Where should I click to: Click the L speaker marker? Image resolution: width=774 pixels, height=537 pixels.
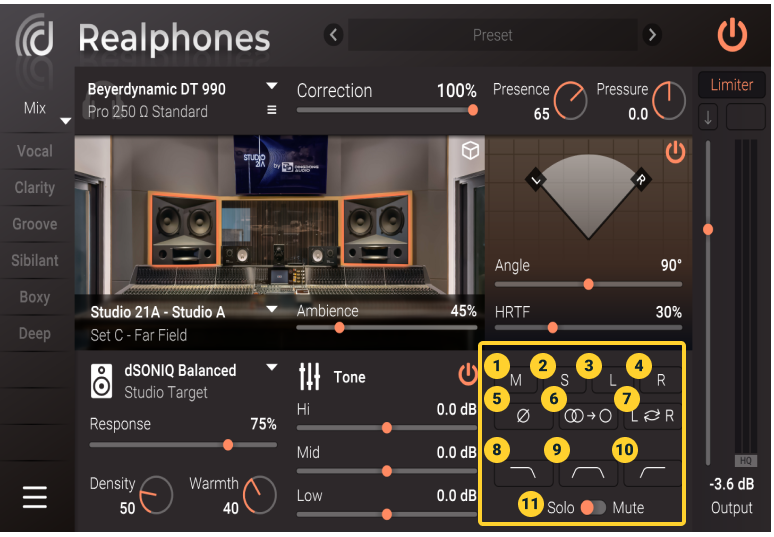[x=537, y=180]
